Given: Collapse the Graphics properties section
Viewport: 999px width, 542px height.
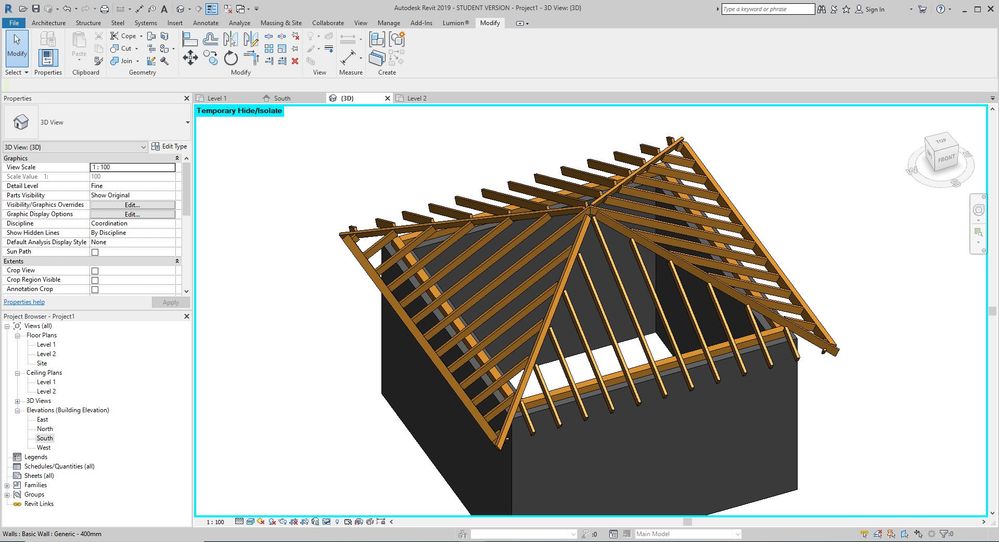Looking at the screenshot, I should 177,158.
